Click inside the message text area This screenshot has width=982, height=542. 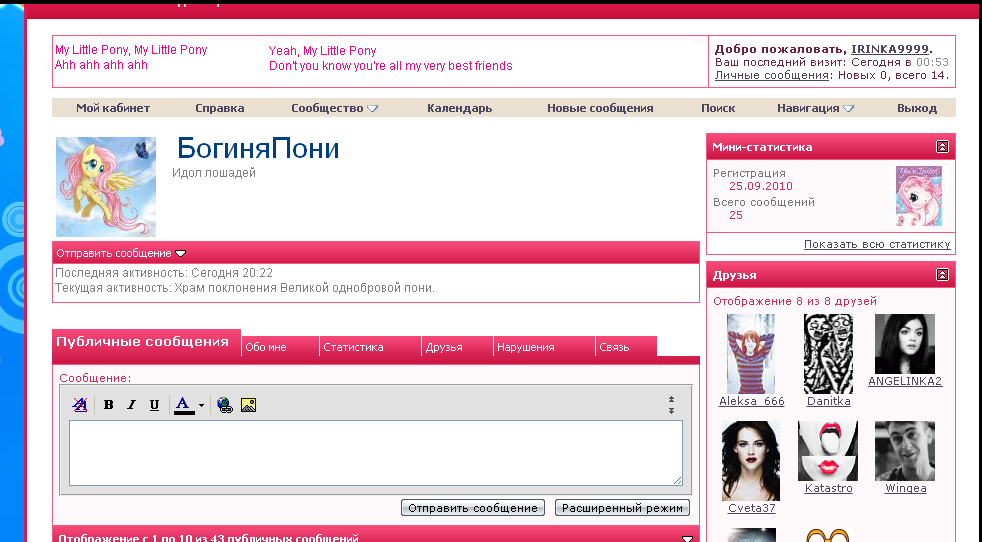tap(376, 453)
